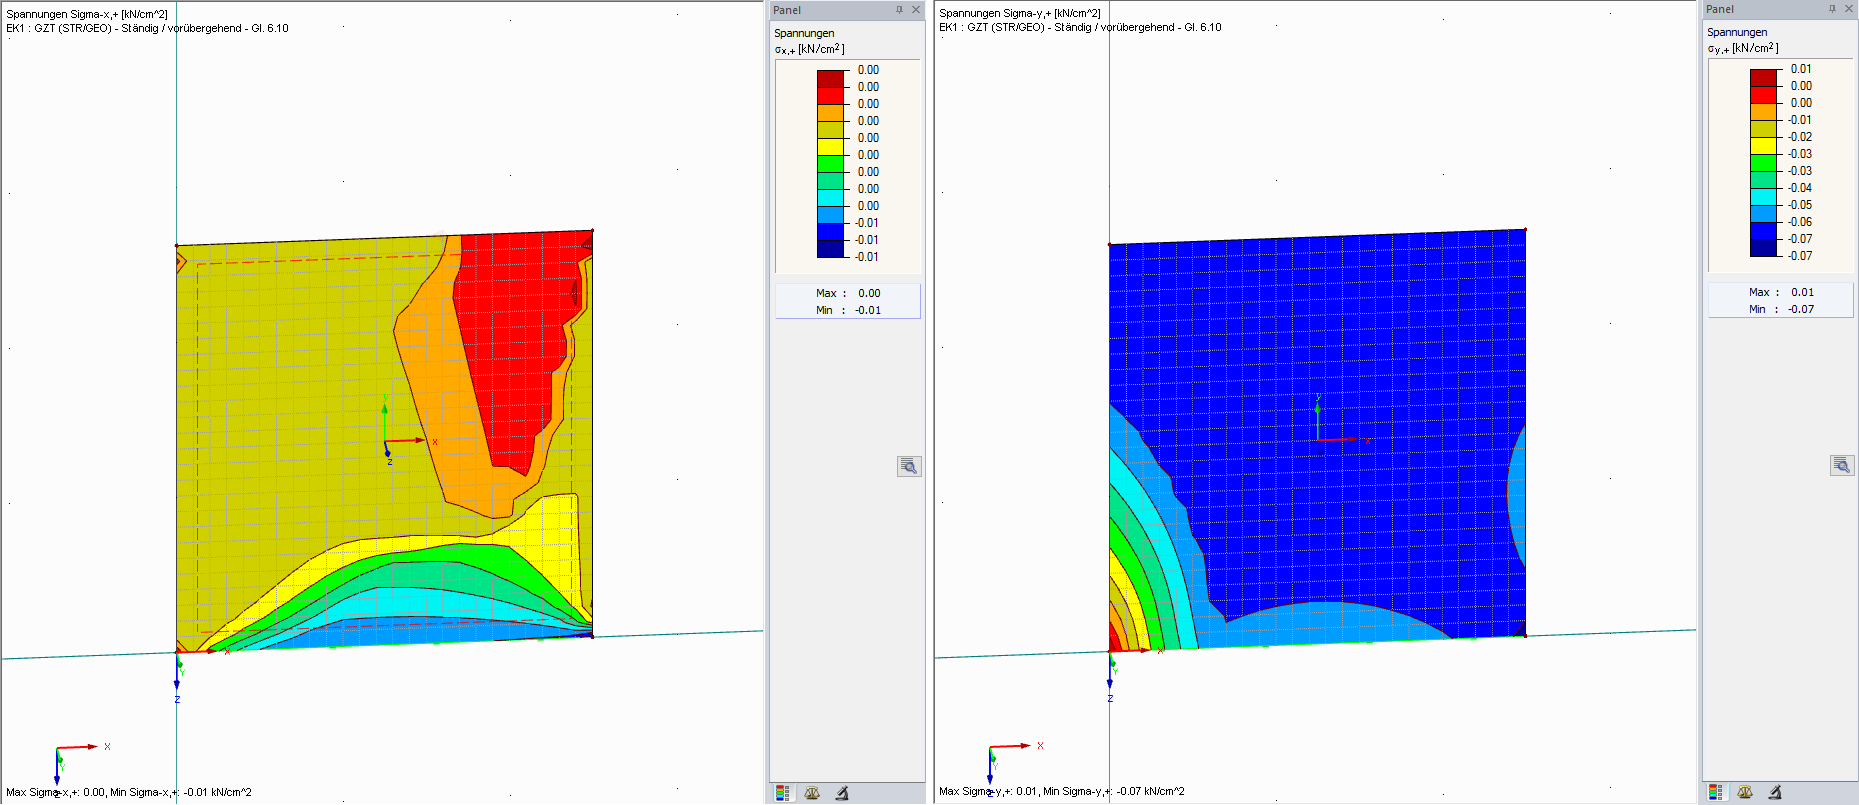
Task: Select teal green swatch in sigma-y legend
Action: point(1763,180)
